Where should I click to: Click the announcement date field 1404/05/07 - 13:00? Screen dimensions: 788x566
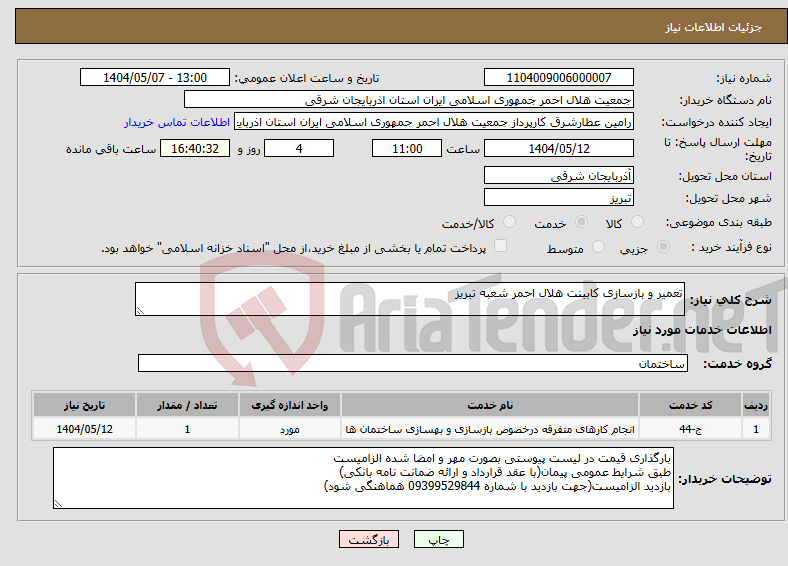coord(155,77)
